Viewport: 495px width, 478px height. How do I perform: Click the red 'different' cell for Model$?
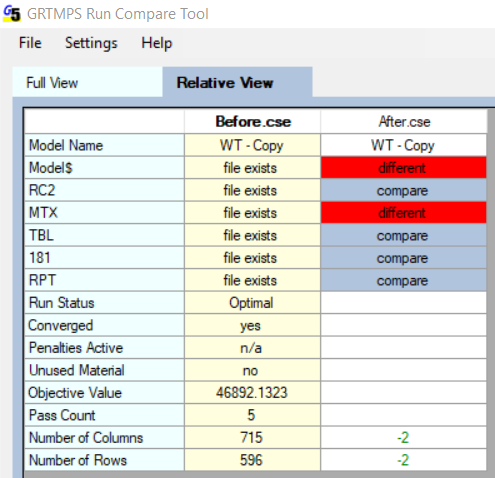(x=403, y=168)
